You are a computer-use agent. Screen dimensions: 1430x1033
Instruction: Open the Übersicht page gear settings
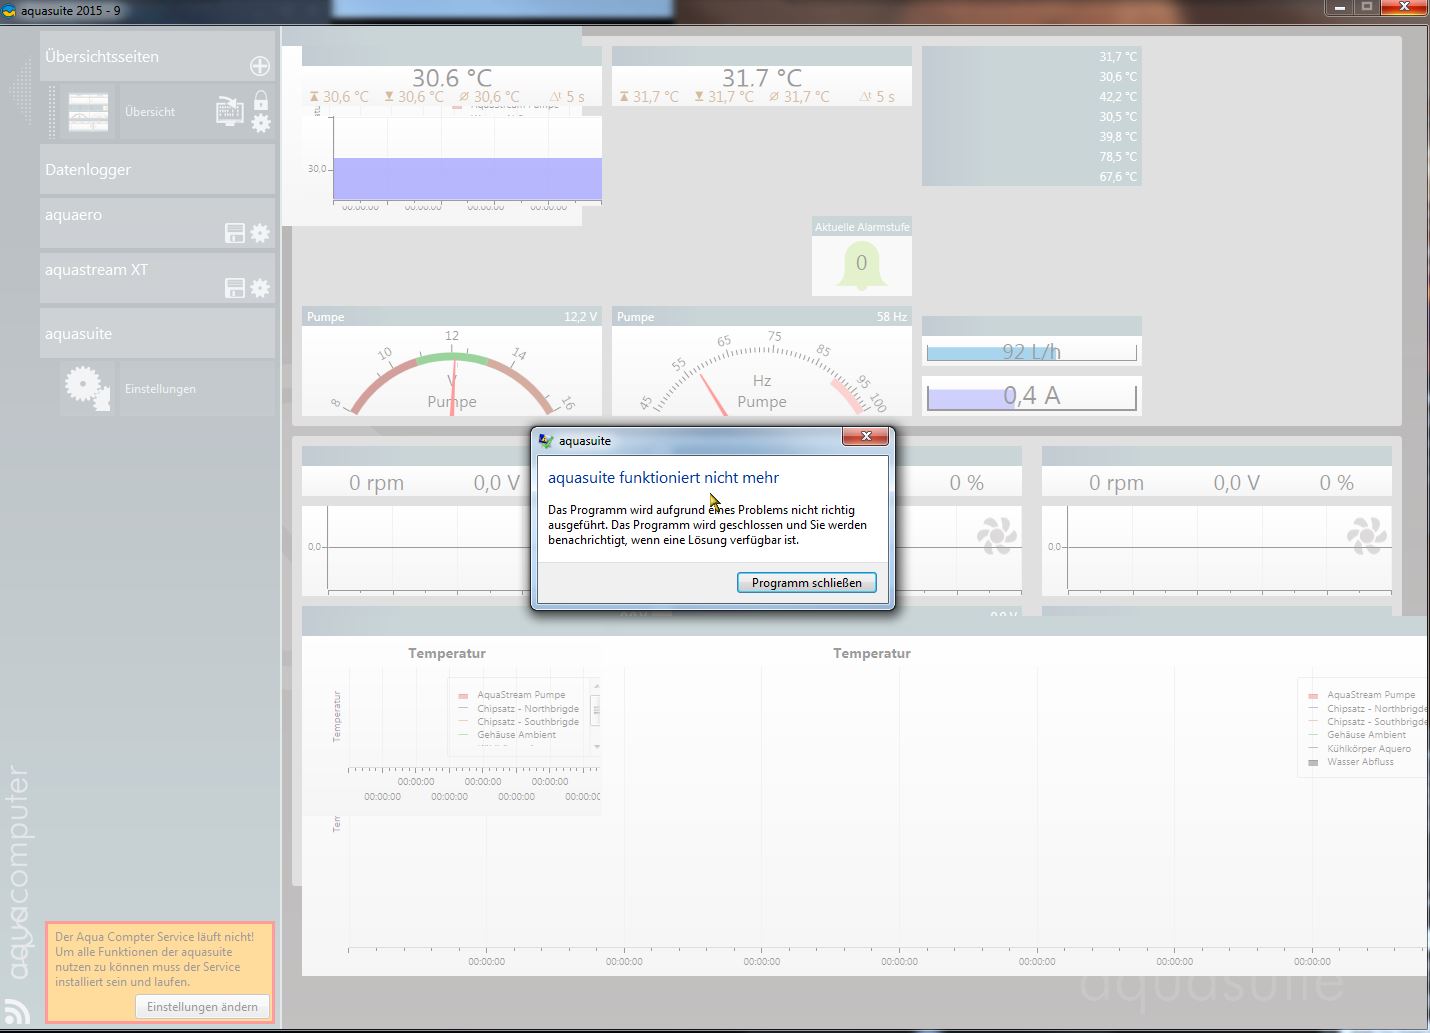(261, 123)
